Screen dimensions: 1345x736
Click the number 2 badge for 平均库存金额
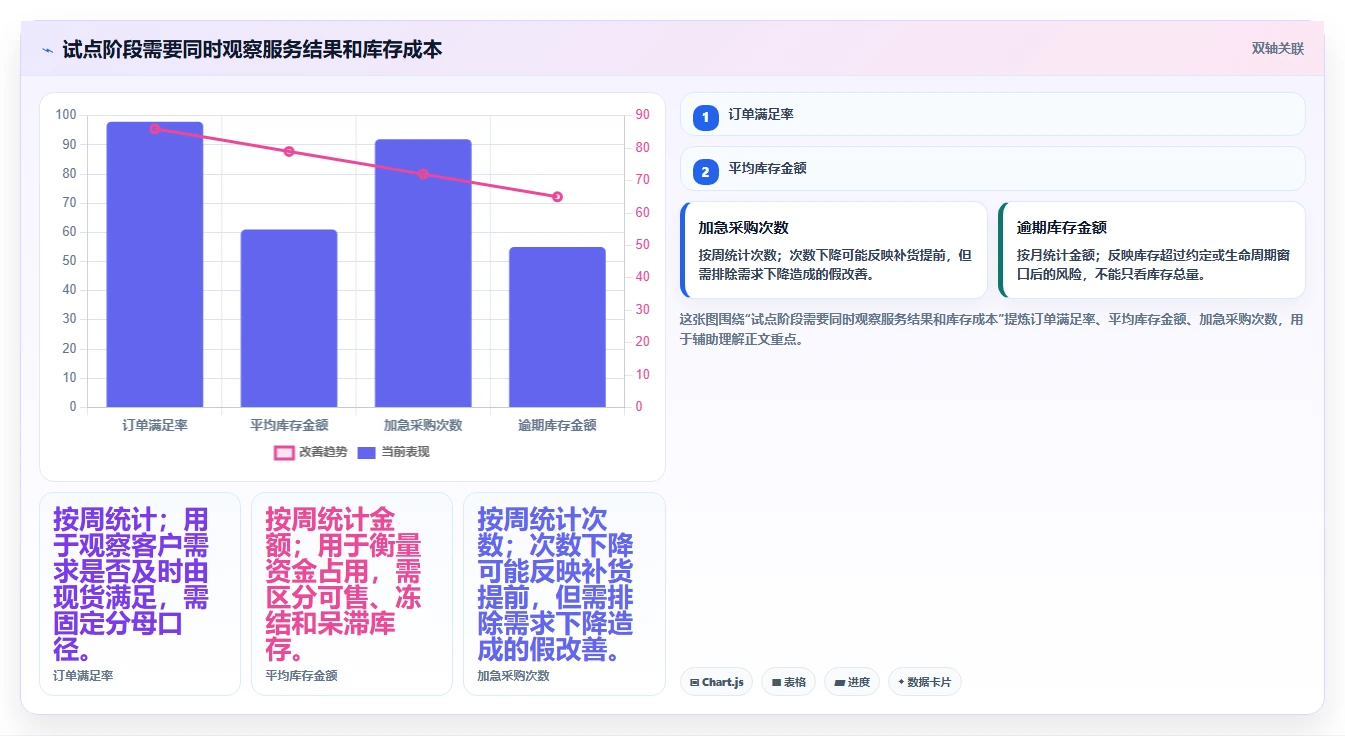click(x=705, y=172)
